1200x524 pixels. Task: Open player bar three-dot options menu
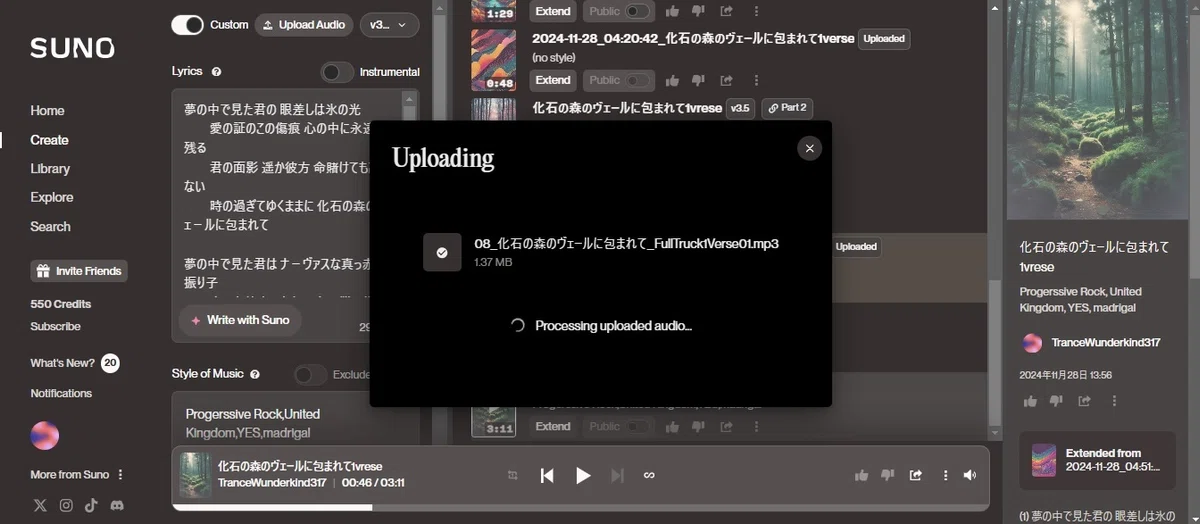[x=945, y=476]
